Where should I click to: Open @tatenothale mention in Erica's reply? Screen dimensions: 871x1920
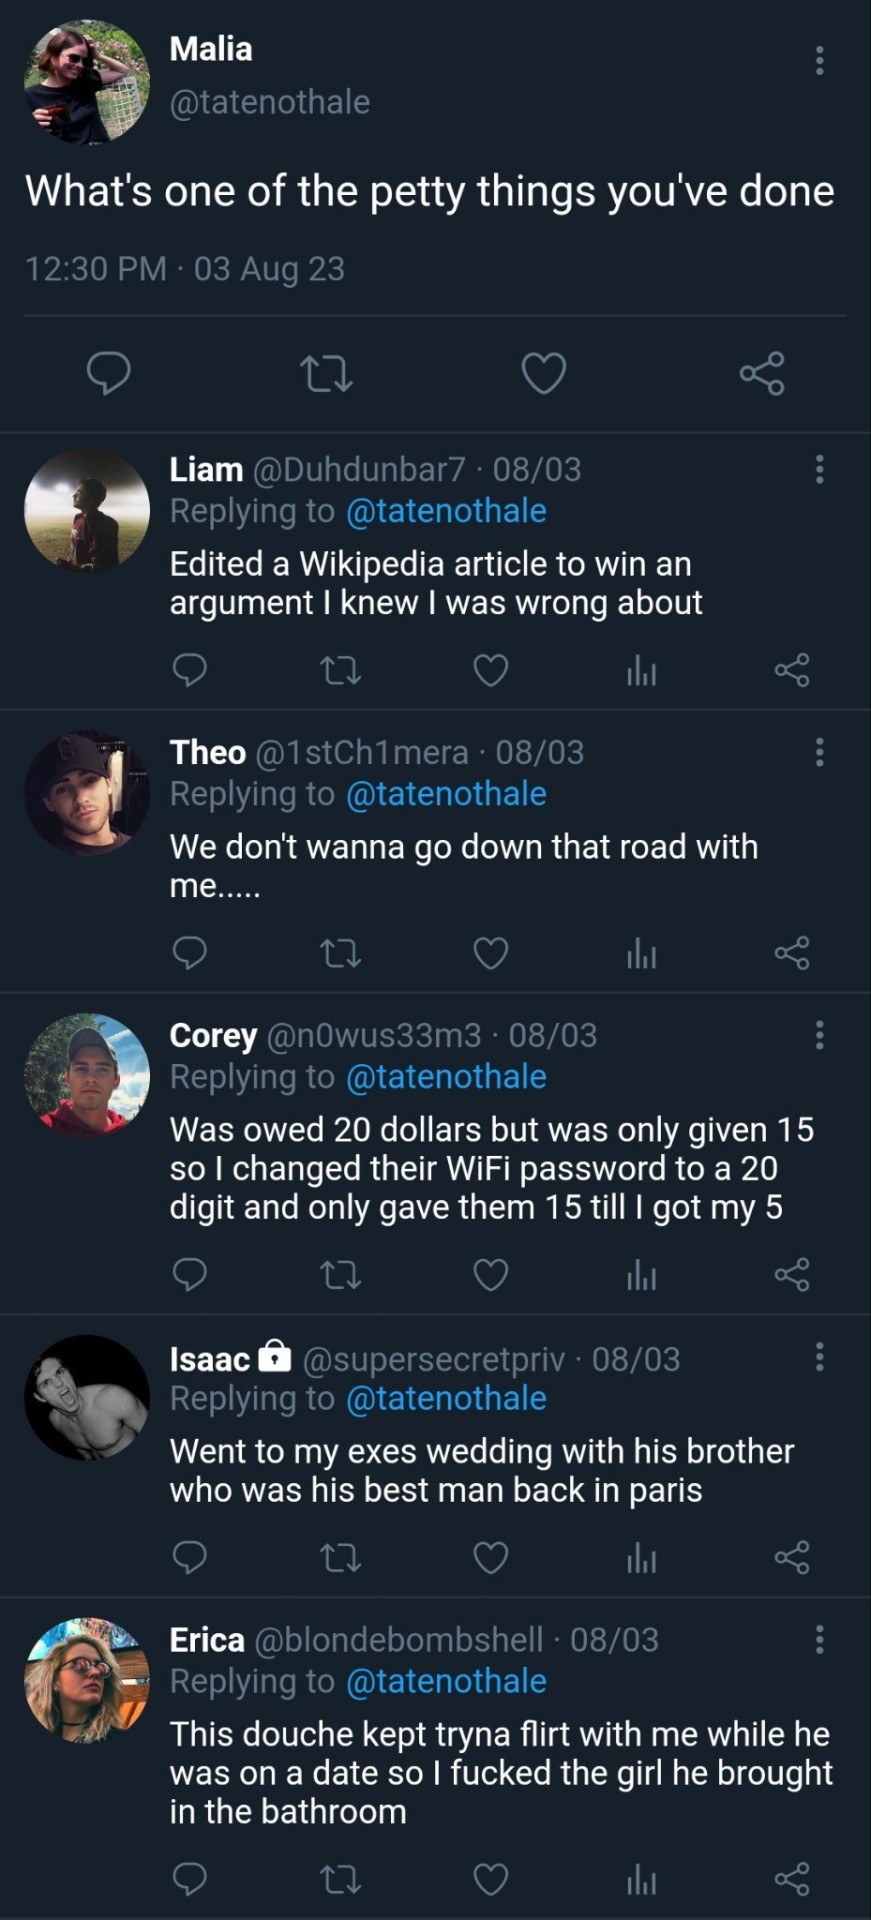tap(446, 1681)
